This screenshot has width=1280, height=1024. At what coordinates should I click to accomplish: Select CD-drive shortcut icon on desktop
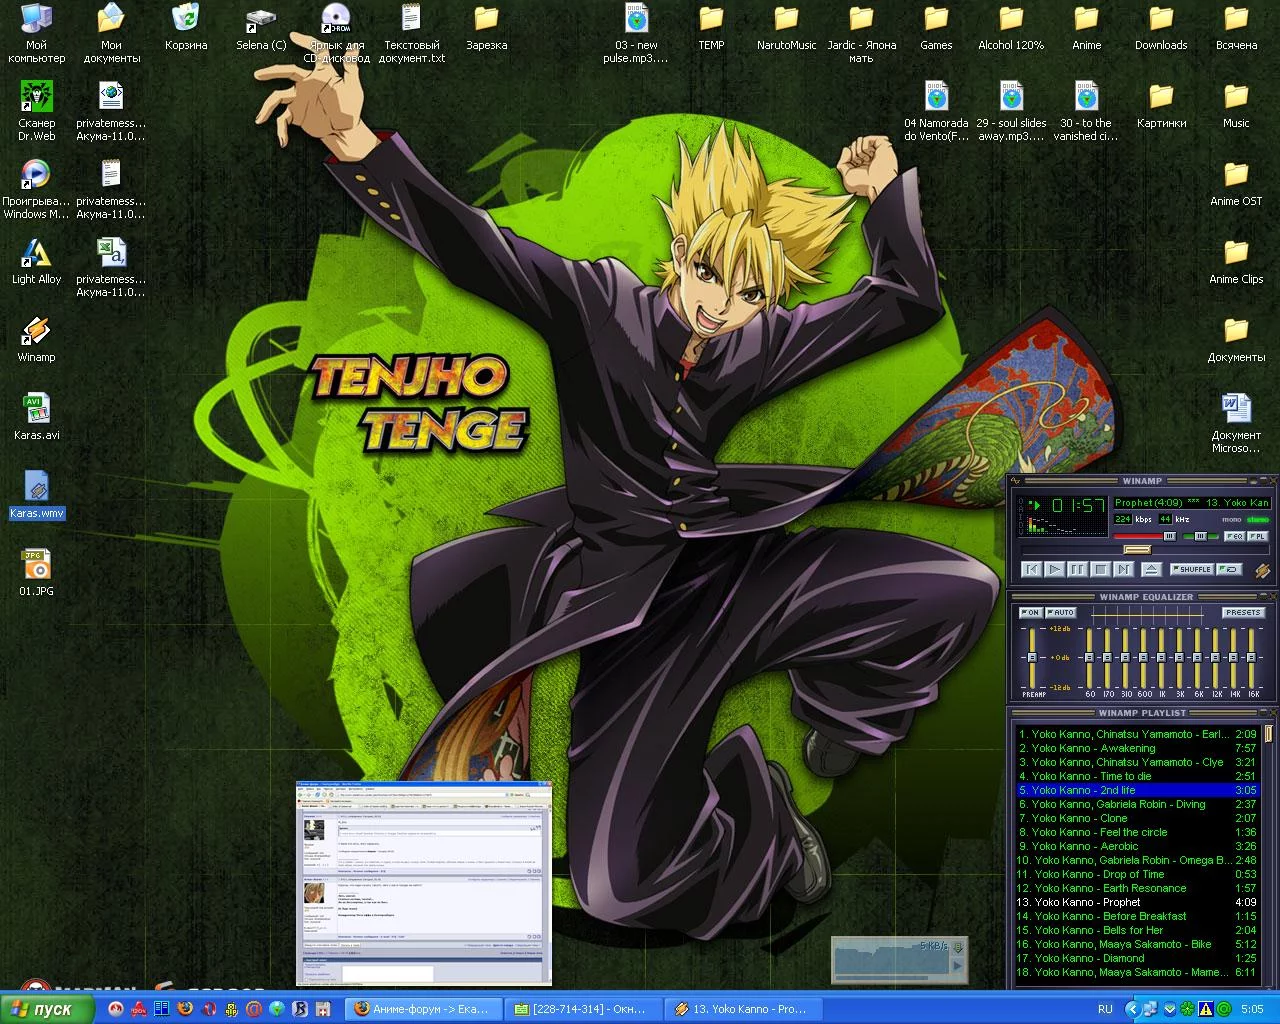tap(336, 33)
